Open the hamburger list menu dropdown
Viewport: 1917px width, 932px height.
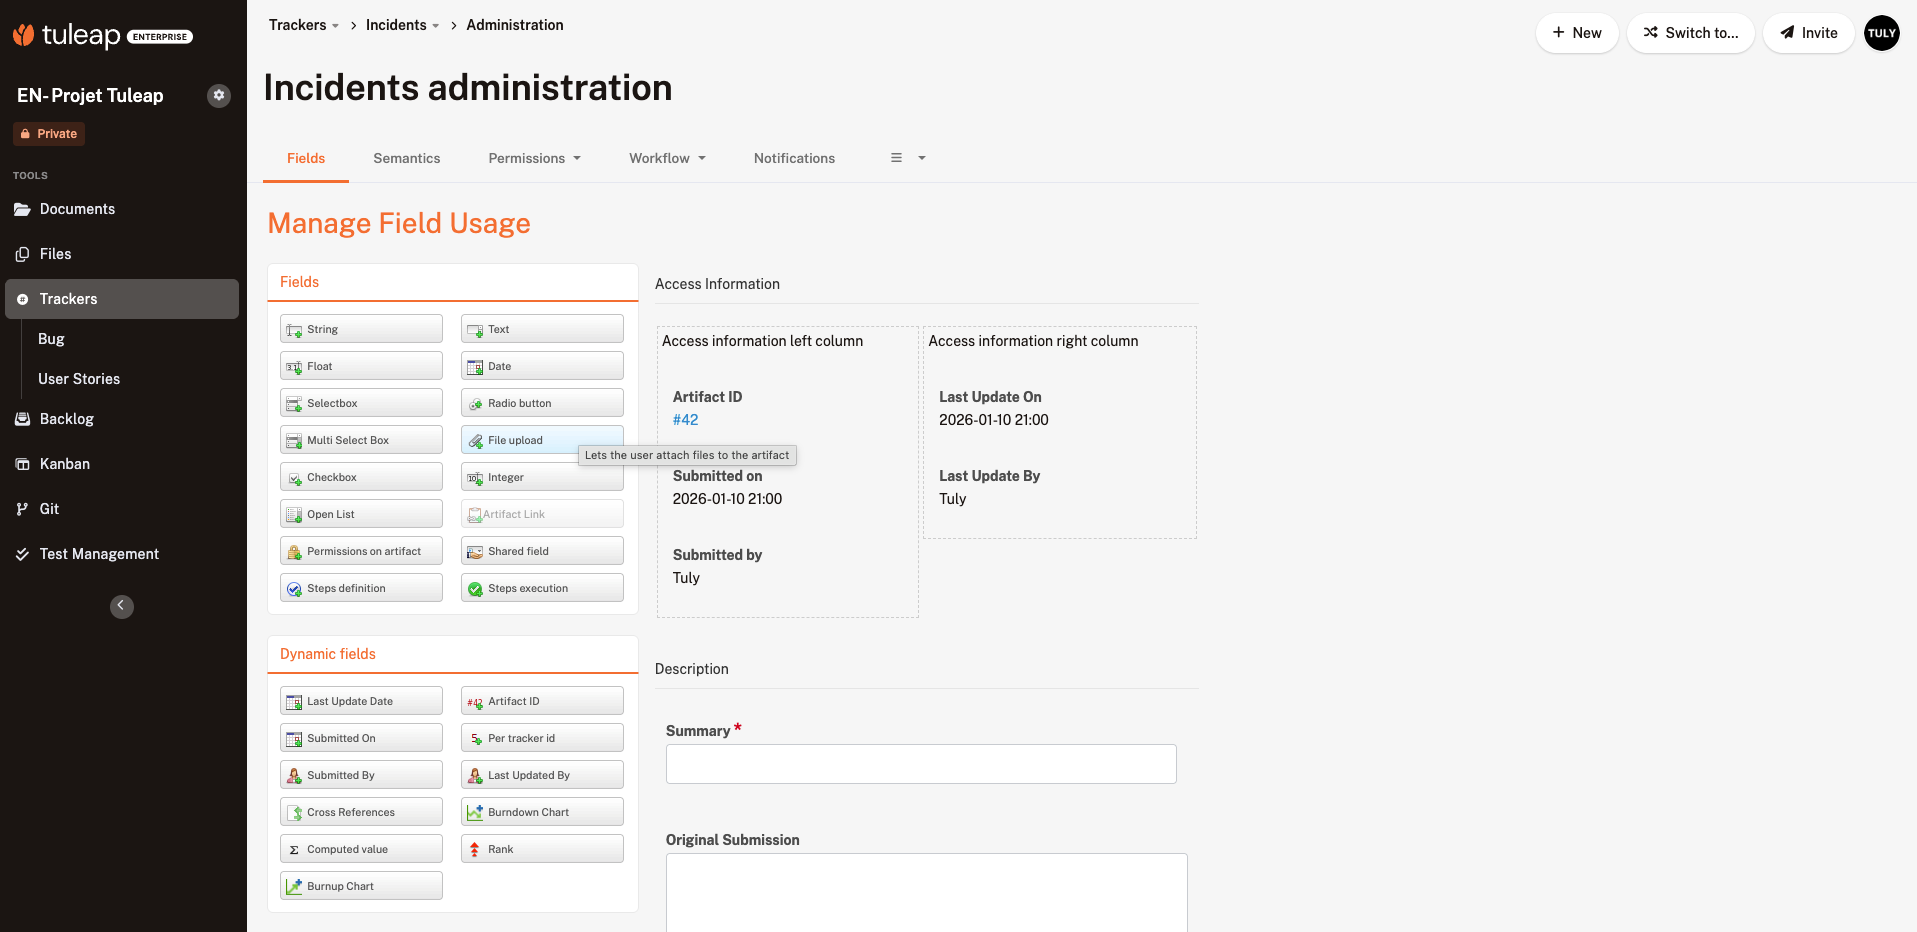point(907,158)
